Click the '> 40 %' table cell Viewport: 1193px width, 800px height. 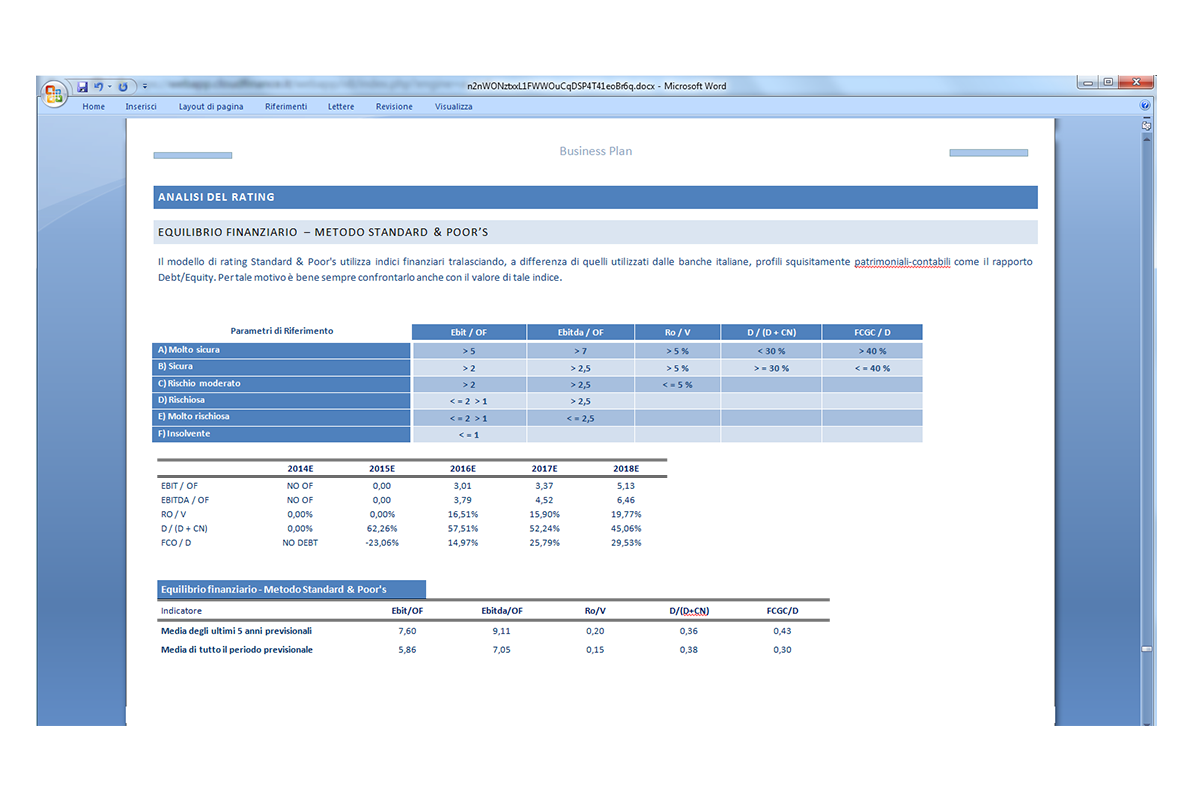tap(872, 352)
